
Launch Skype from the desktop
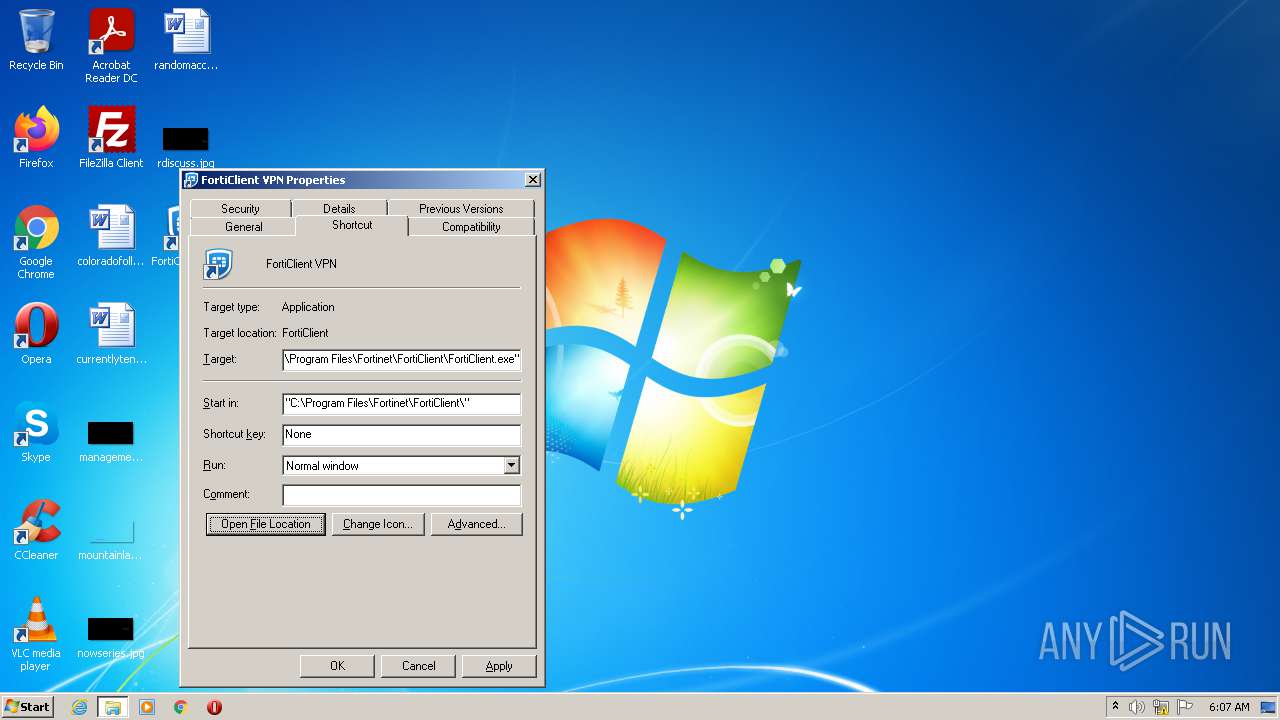click(x=36, y=432)
